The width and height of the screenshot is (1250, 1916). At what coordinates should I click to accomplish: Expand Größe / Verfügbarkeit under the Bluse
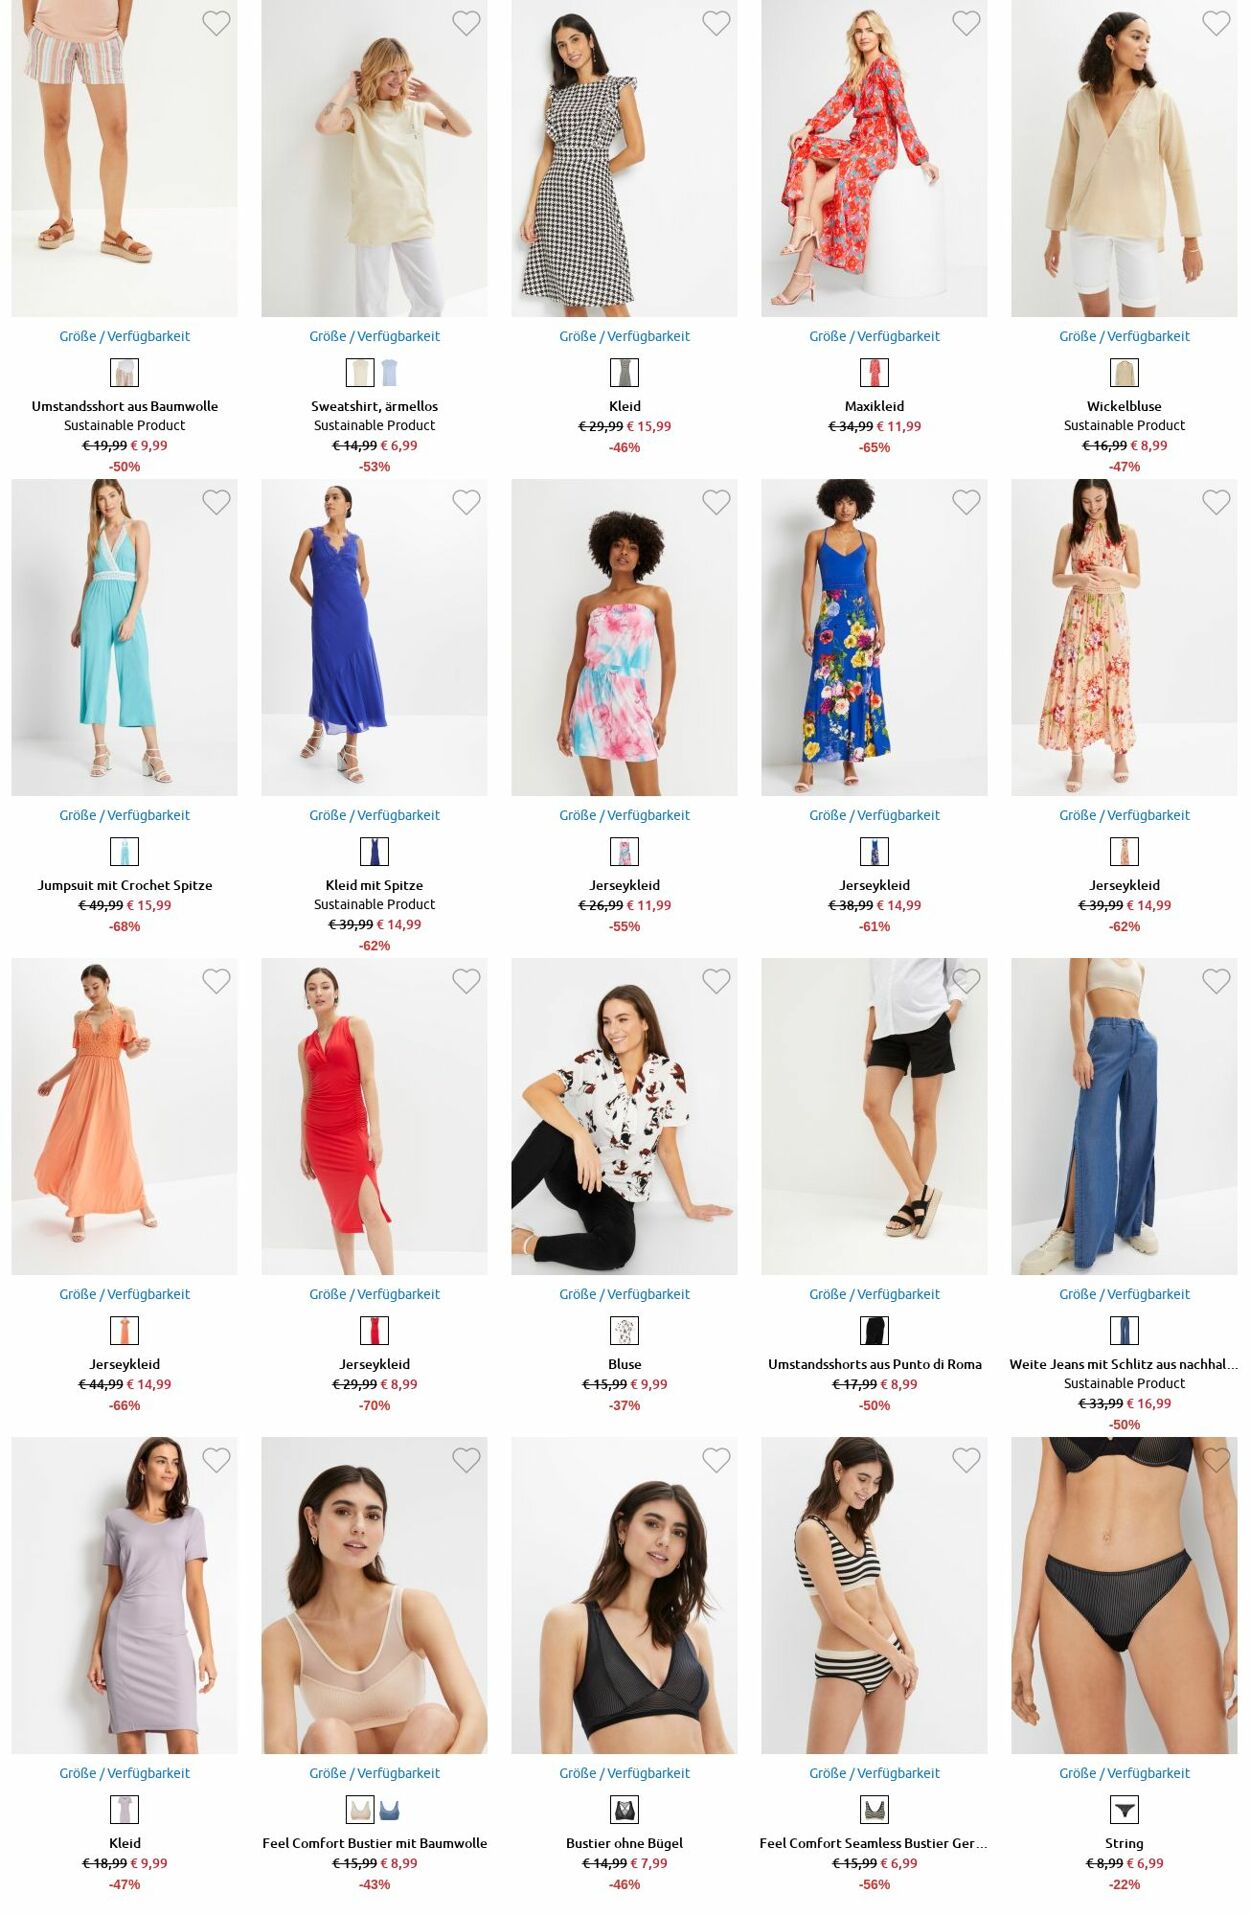(x=624, y=1294)
